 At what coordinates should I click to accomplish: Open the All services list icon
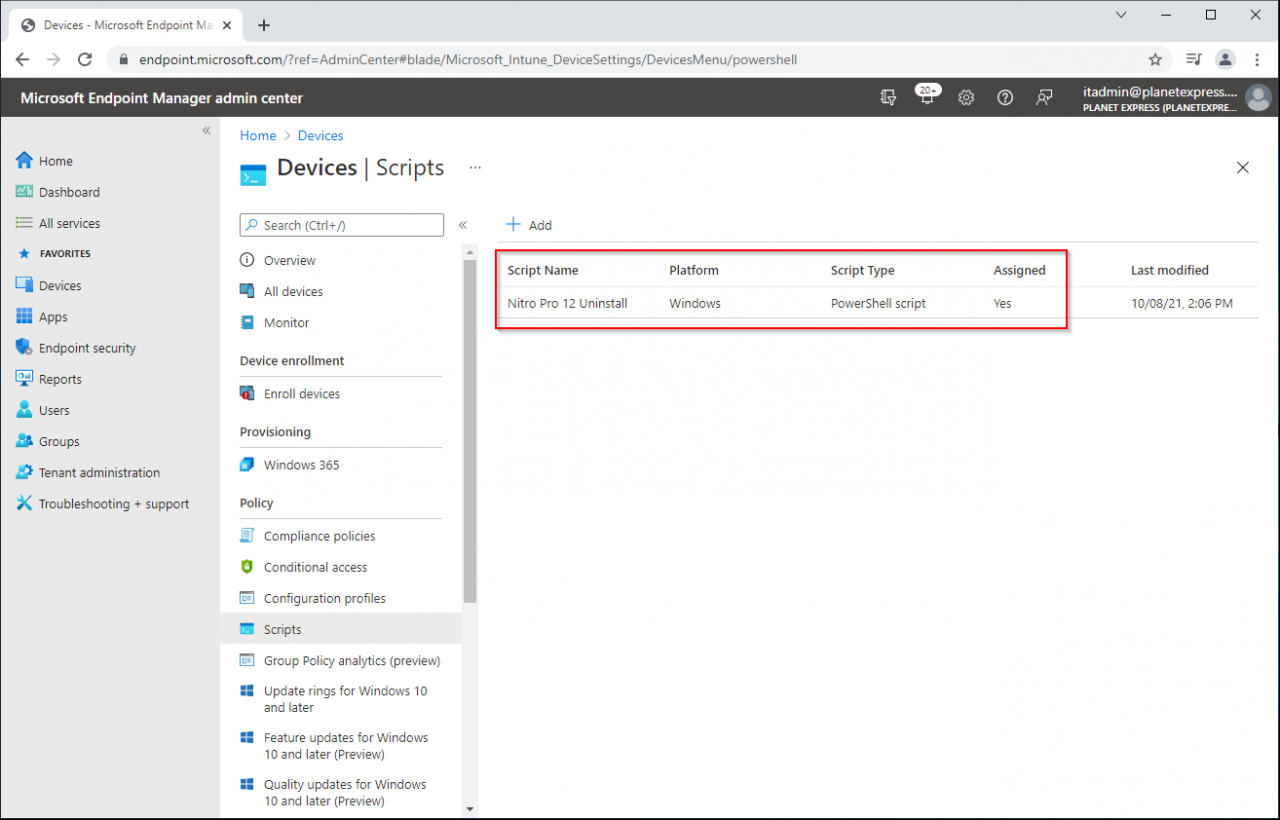pyautogui.click(x=24, y=223)
